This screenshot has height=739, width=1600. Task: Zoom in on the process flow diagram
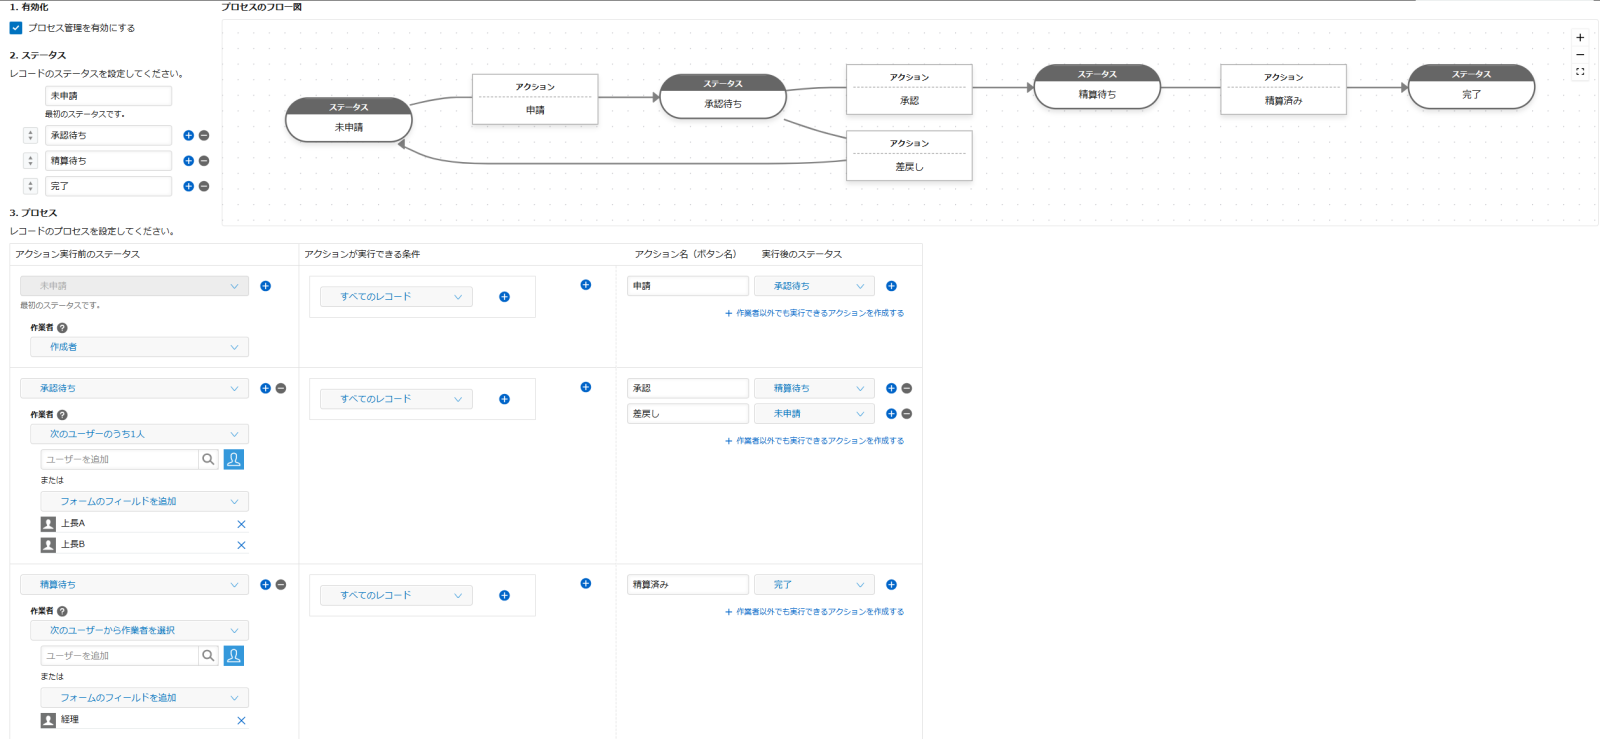[1580, 38]
